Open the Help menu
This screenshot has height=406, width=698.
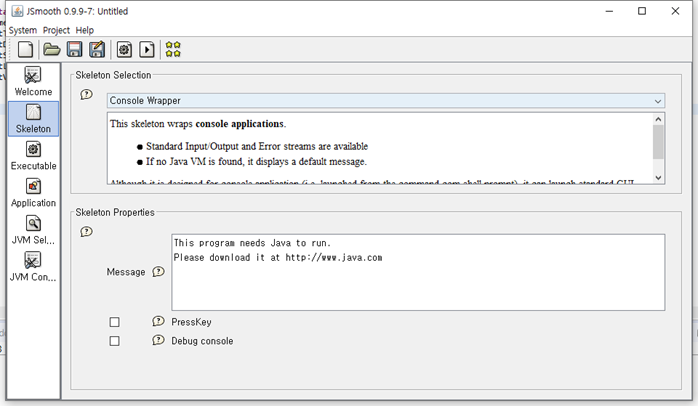click(85, 30)
